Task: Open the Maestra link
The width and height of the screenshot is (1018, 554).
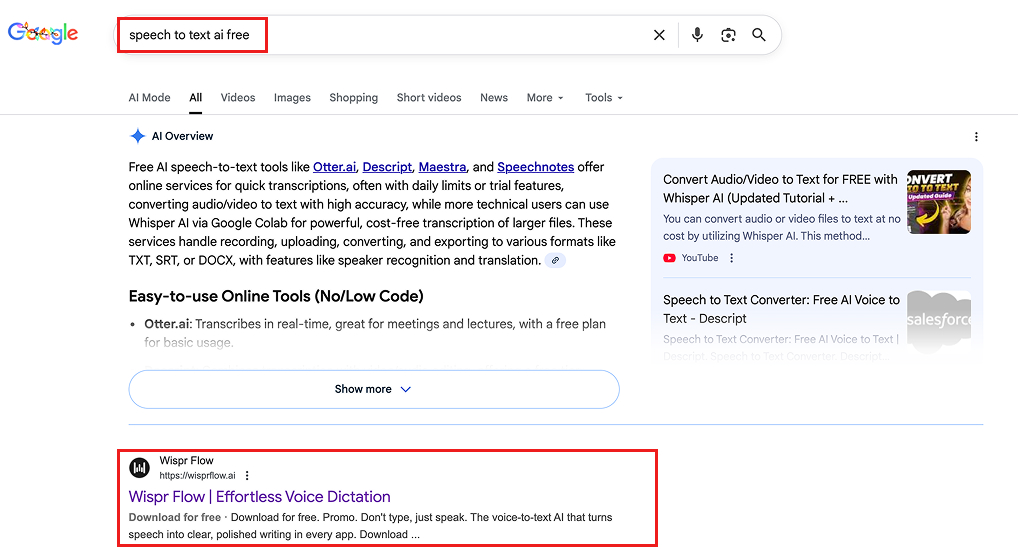Action: (442, 167)
